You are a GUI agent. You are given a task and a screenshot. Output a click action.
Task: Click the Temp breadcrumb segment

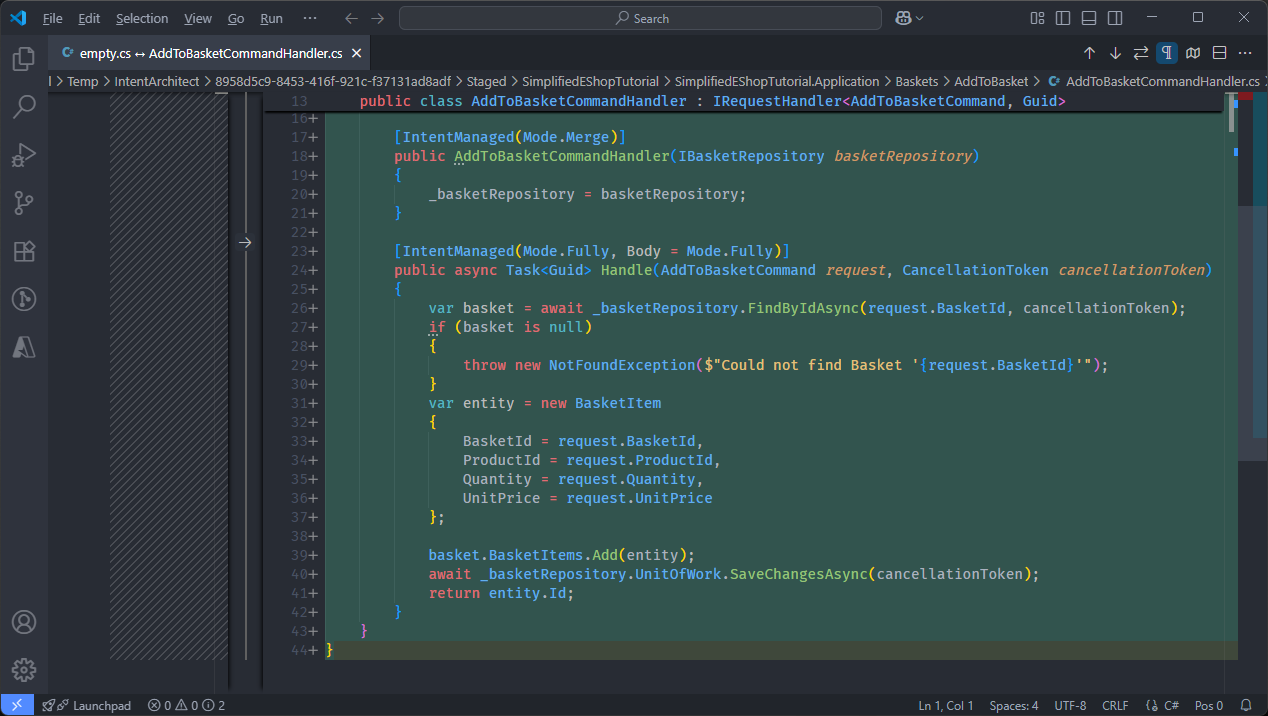[x=83, y=81]
